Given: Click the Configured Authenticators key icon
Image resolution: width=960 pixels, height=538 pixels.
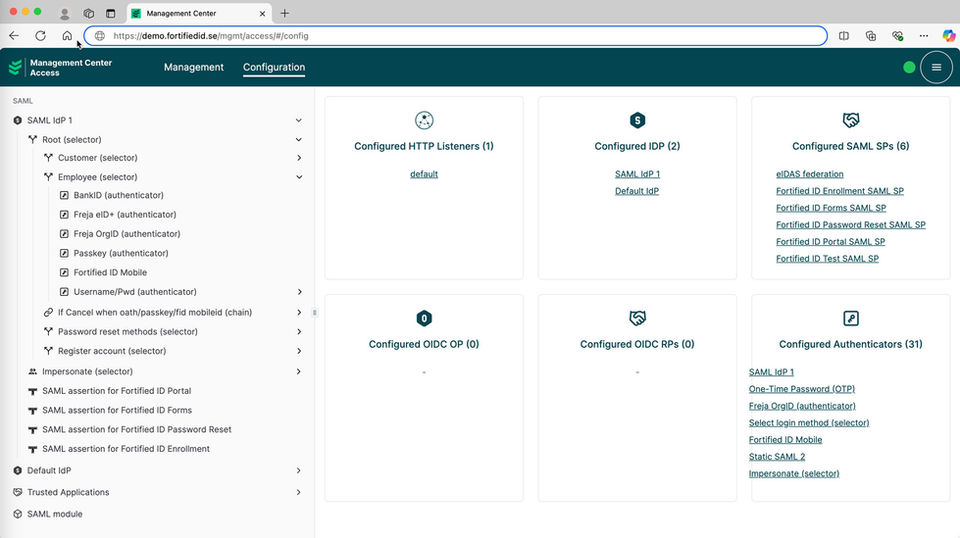Looking at the screenshot, I should (850, 318).
